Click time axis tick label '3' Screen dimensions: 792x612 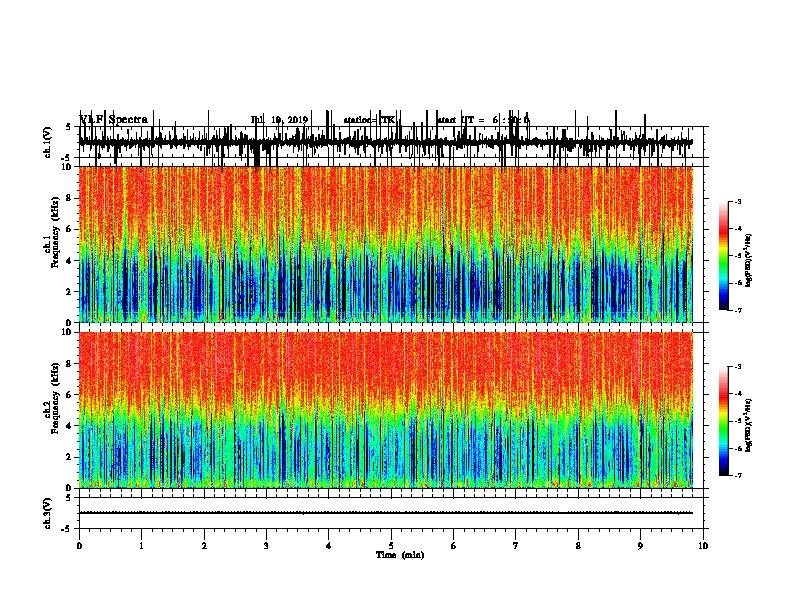(266, 546)
